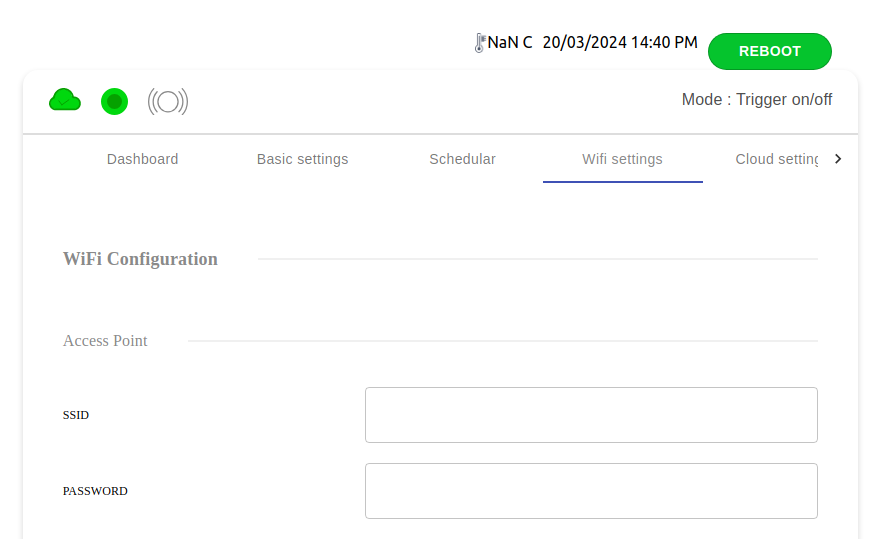
Task: Click the thermometer icon in the header
Action: pos(480,43)
